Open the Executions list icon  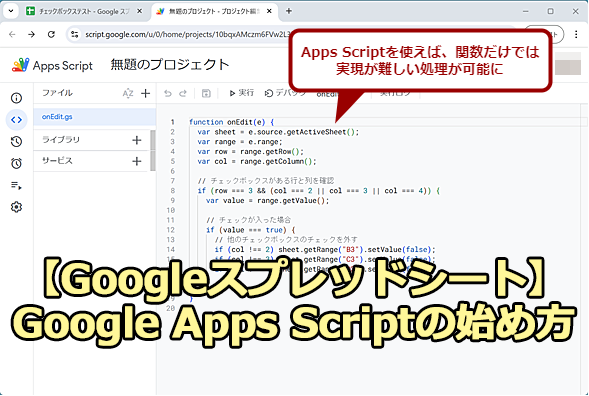pos(16,185)
